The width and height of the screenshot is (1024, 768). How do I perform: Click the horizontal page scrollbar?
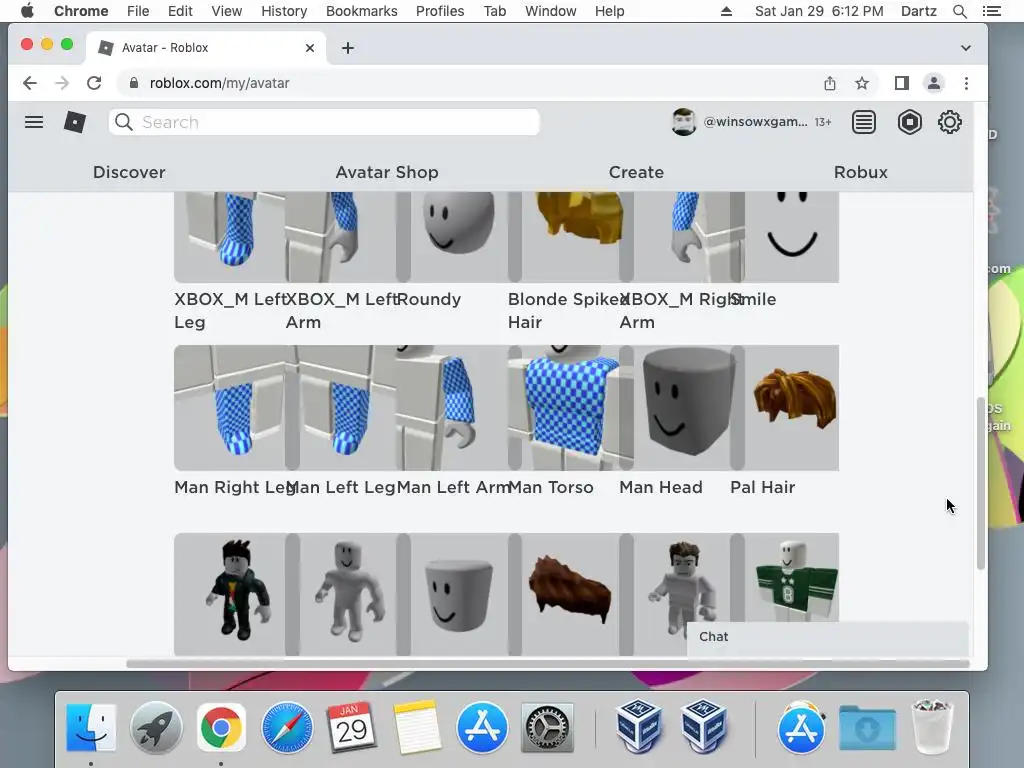547,664
